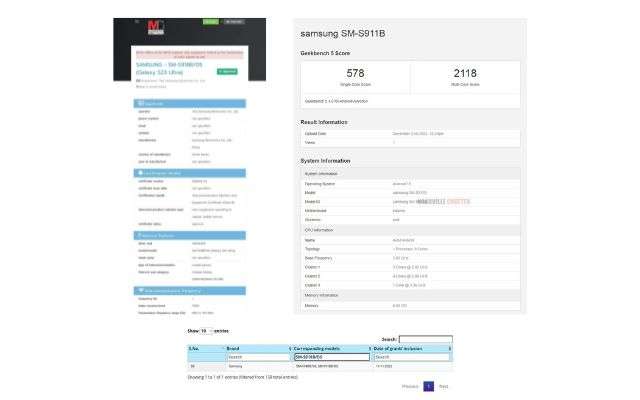Click the green status badge beside the Galaxy S23 Ultra title
The width and height of the screenshot is (640, 400).
coord(227,71)
